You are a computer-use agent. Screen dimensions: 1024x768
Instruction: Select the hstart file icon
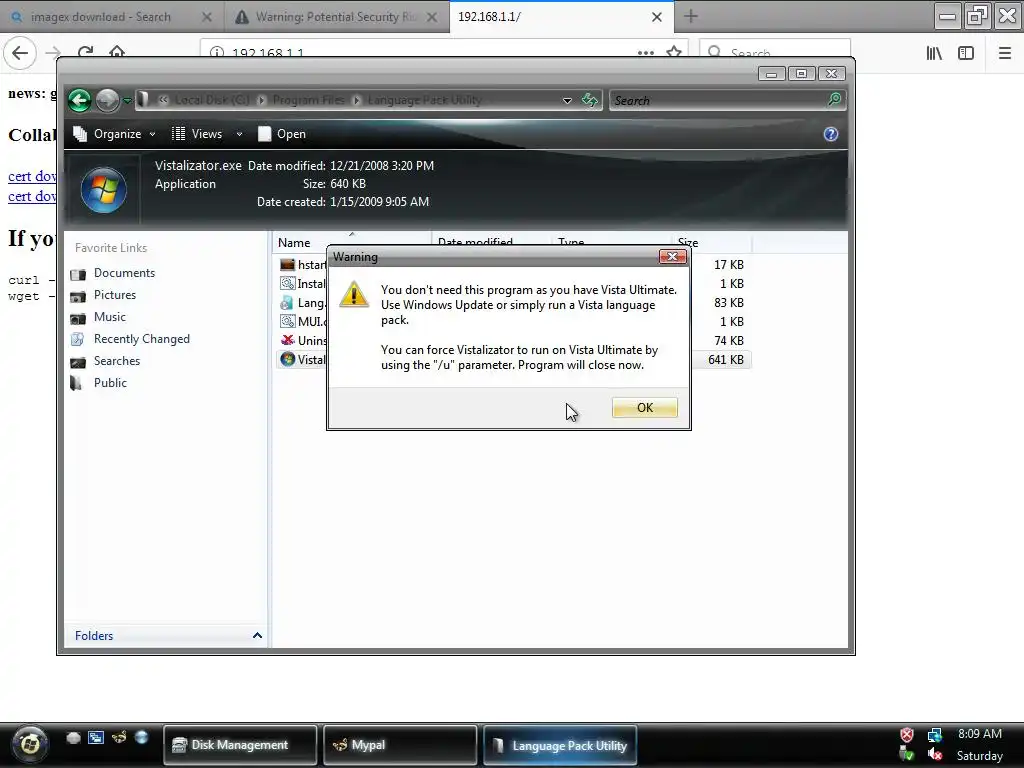[x=287, y=264]
